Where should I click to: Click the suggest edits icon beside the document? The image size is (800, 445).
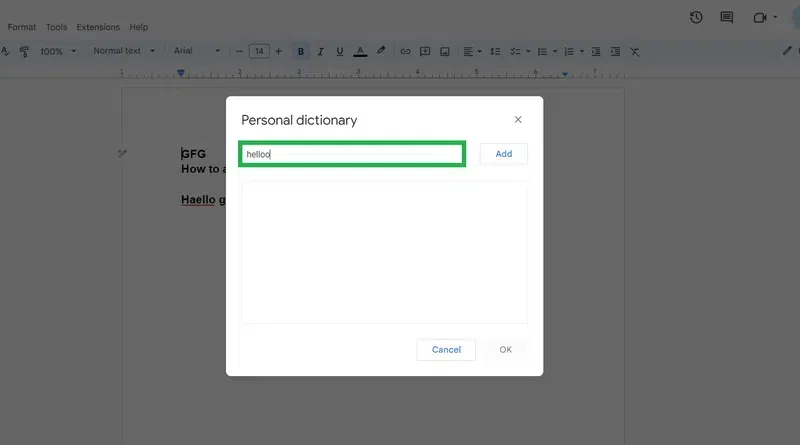[122, 153]
